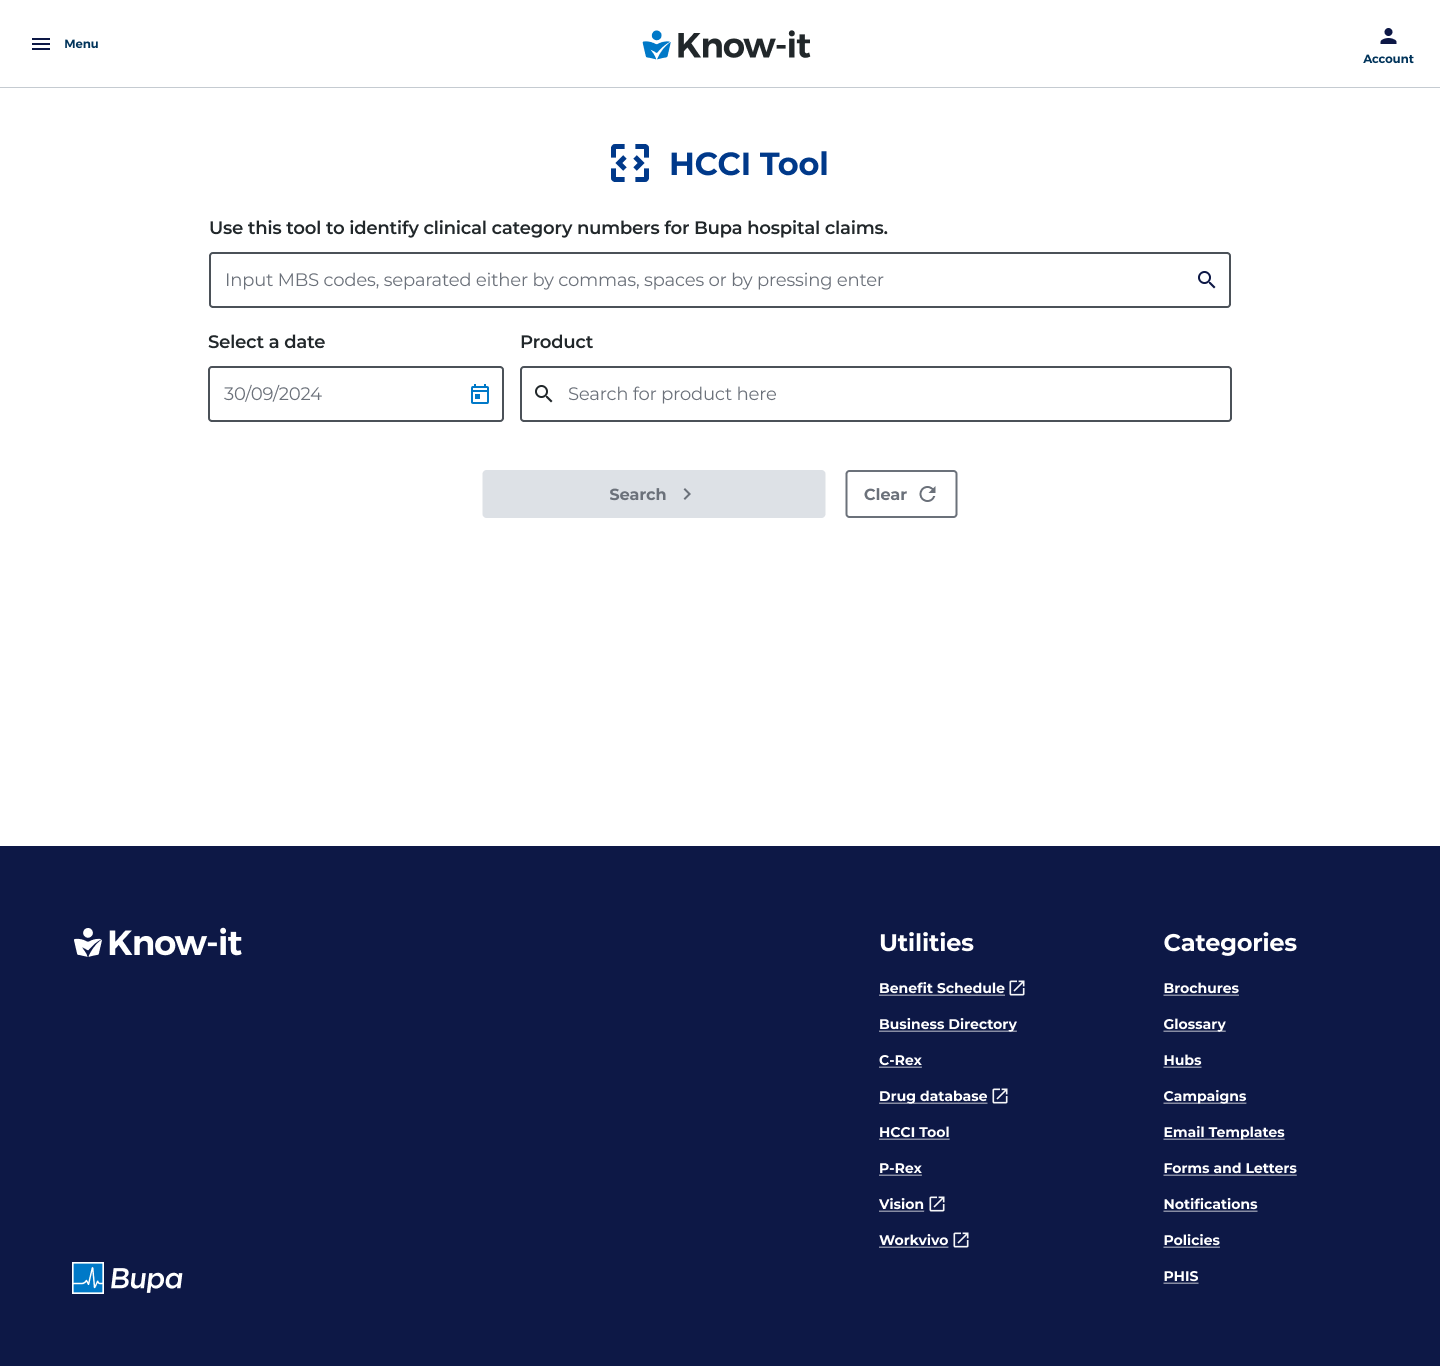Open the calendar date picker icon
The width and height of the screenshot is (1440, 1366).
(480, 394)
